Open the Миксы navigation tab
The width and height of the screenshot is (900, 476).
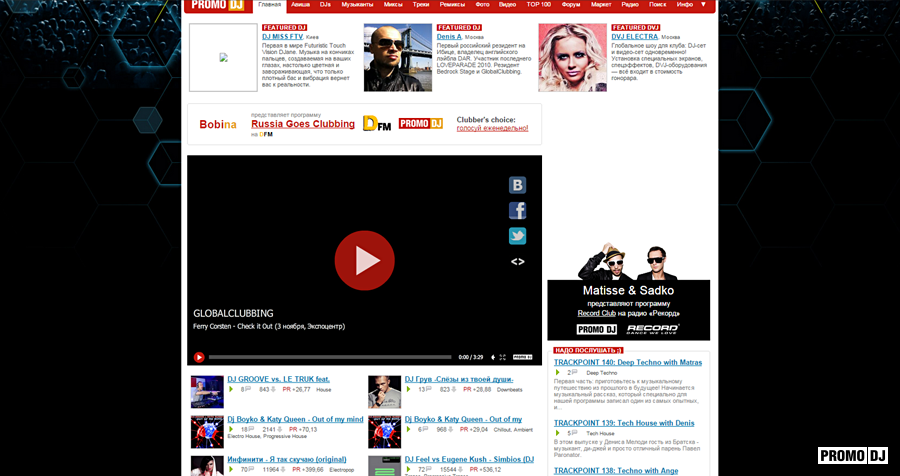pos(393,5)
